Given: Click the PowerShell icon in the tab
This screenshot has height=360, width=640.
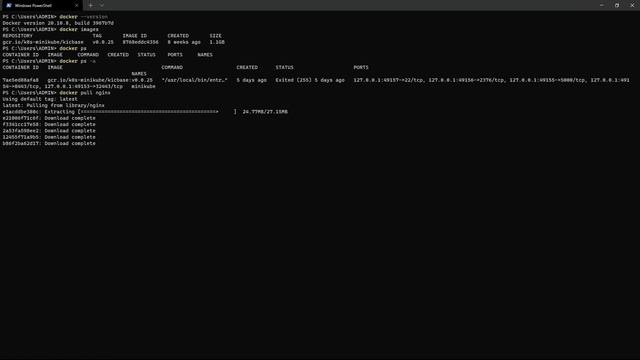Looking at the screenshot, I should coord(9,5).
